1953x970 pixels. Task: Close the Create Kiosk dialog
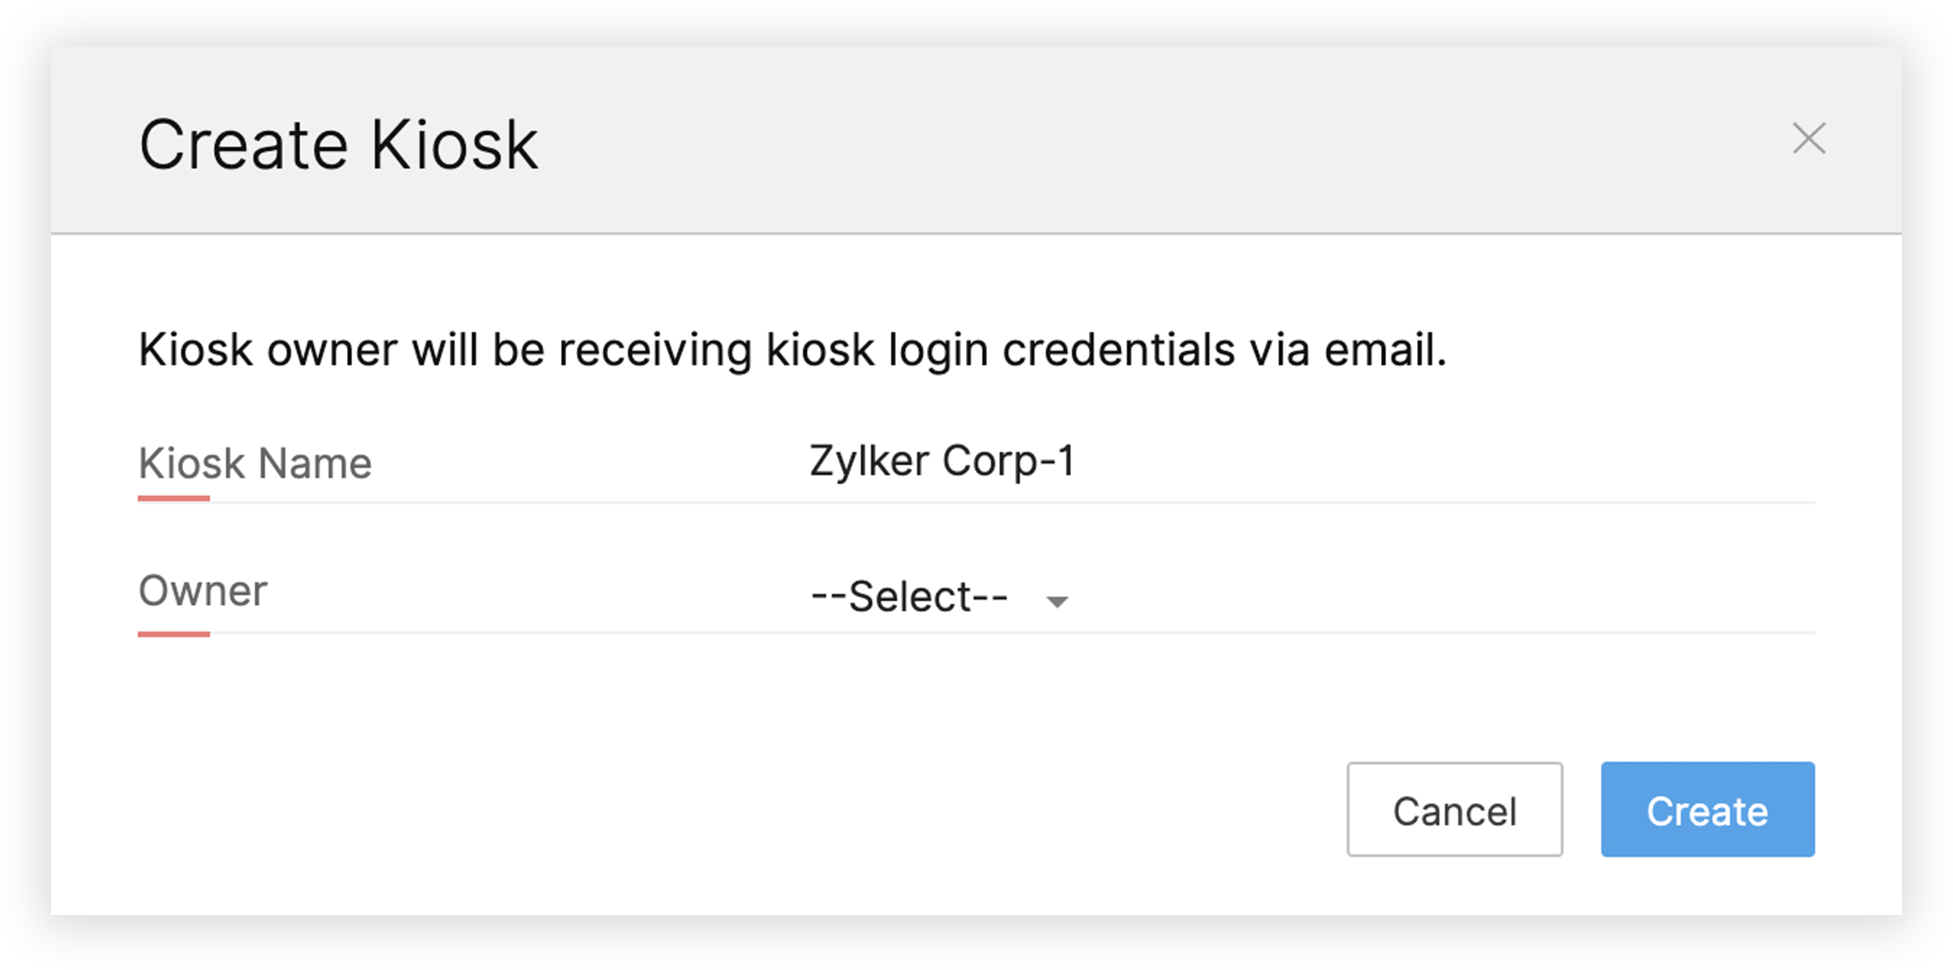pyautogui.click(x=1808, y=139)
